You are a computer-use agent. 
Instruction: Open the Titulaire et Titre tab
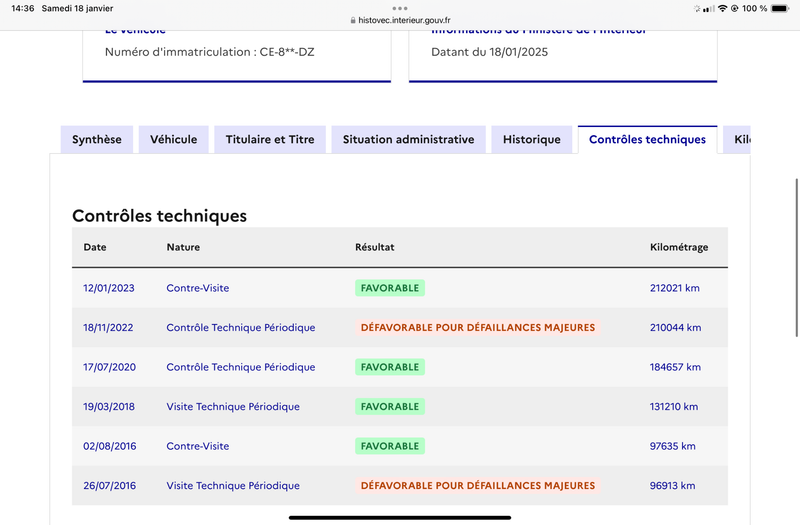(x=270, y=139)
